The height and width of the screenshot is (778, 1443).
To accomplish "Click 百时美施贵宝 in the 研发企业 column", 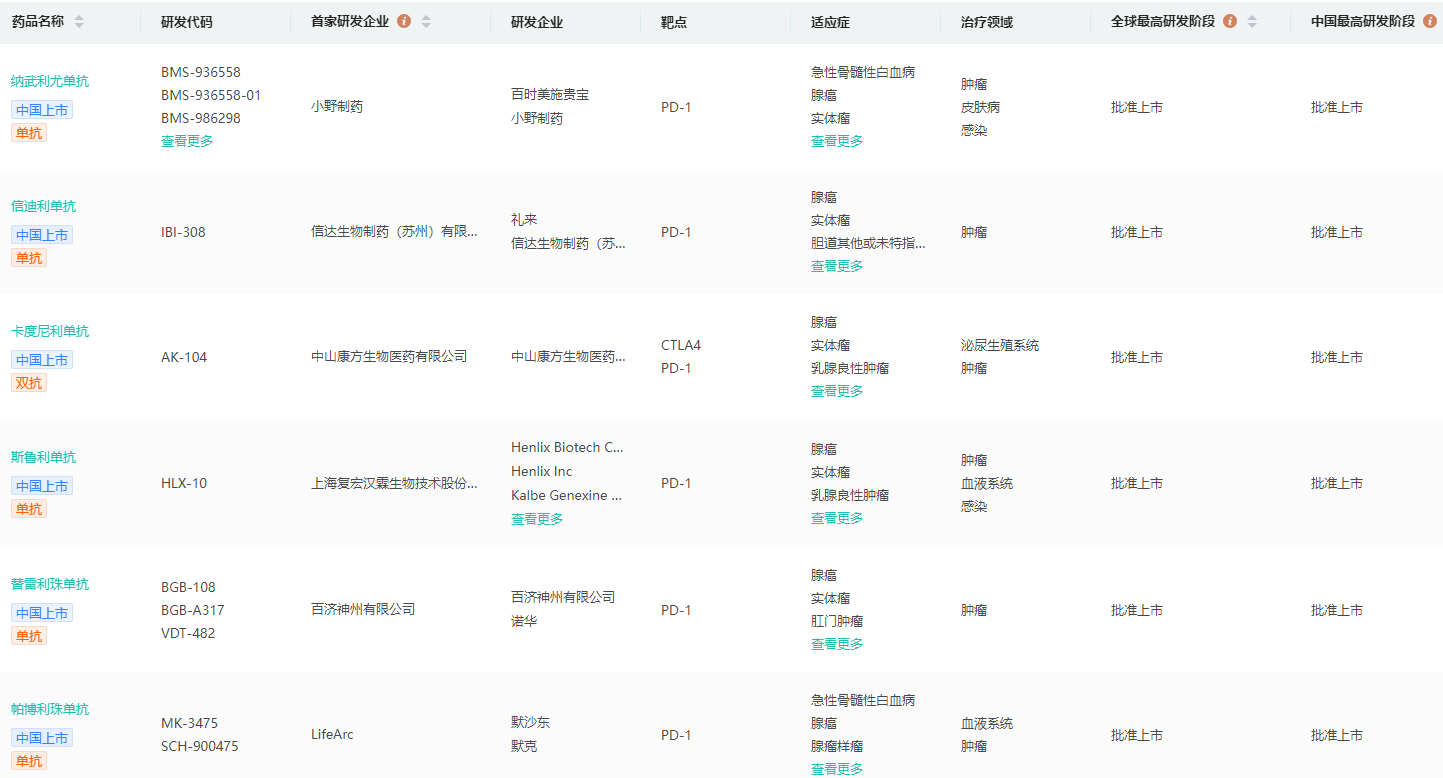I will [x=550, y=94].
